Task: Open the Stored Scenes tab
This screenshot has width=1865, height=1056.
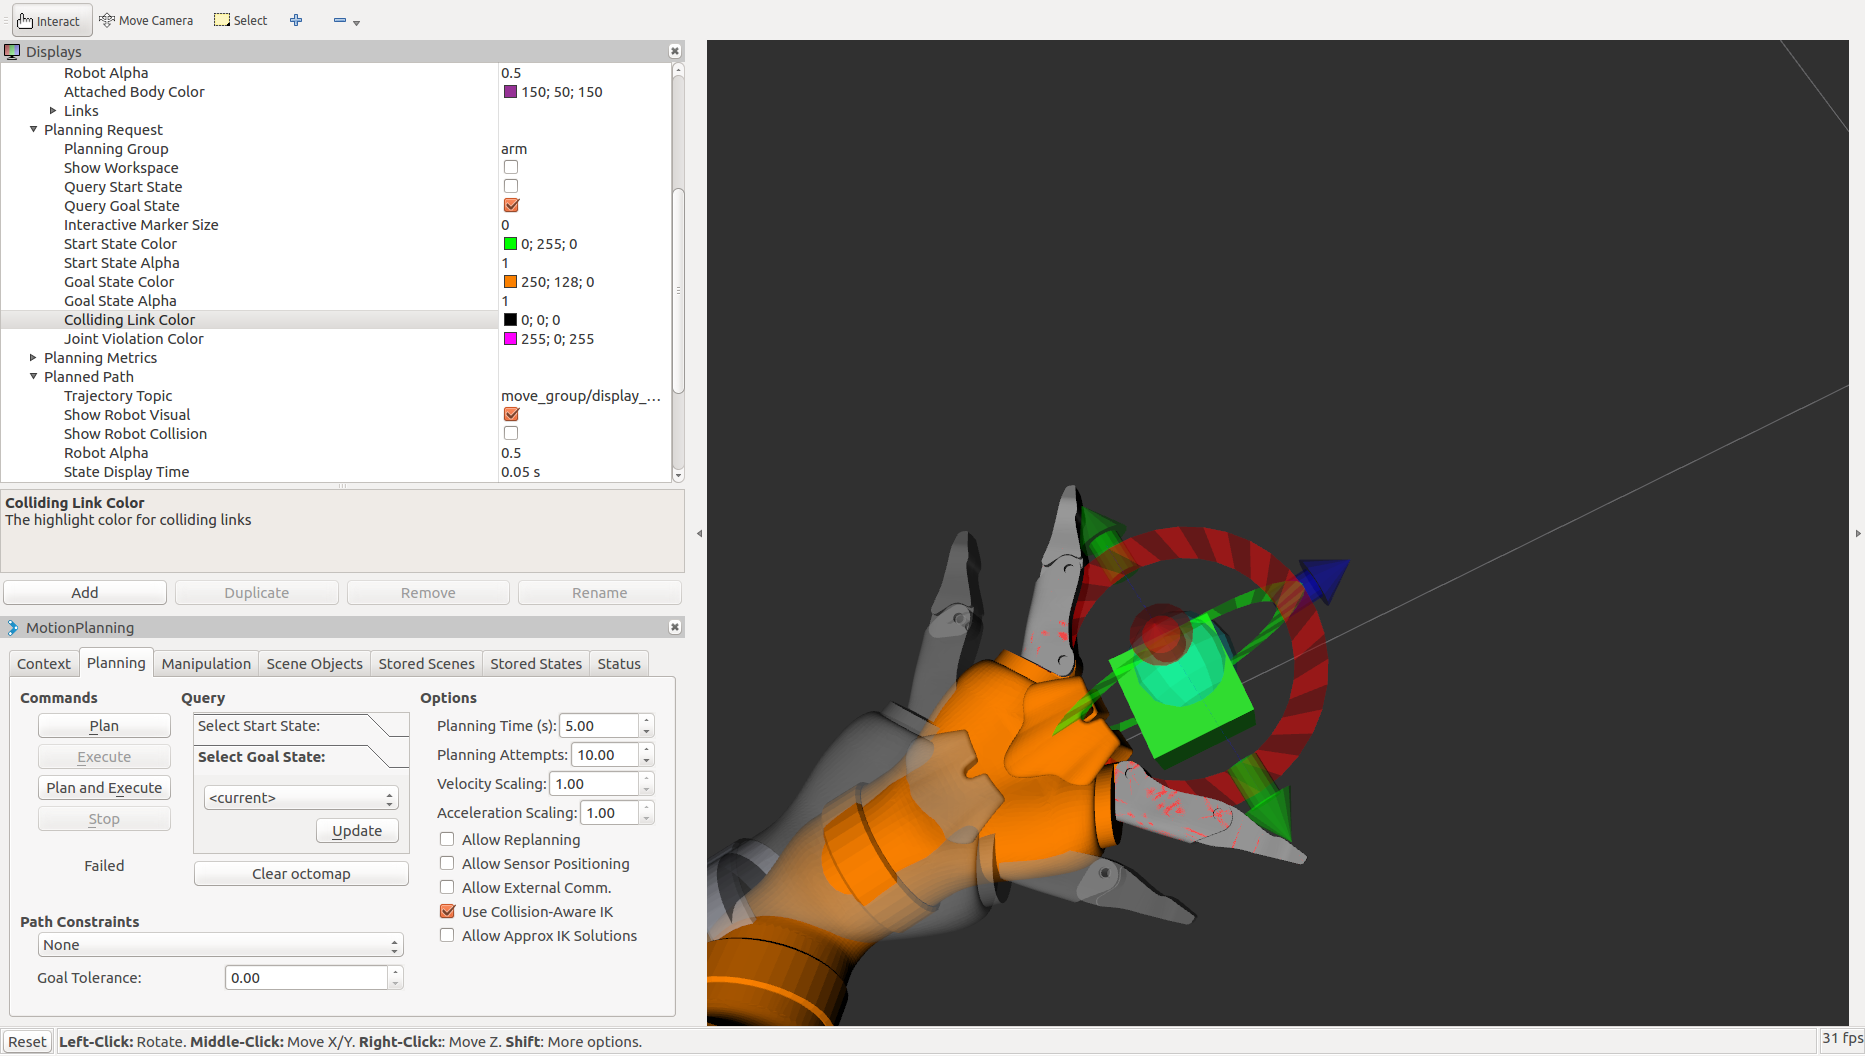Action: (426, 663)
